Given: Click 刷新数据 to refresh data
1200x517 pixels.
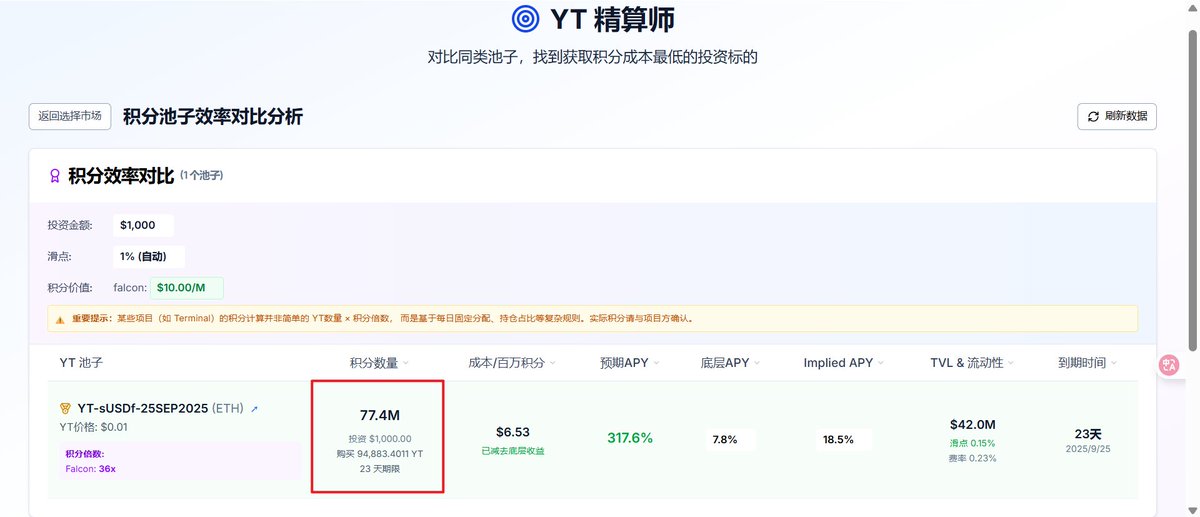Looking at the screenshot, I should pyautogui.click(x=1117, y=116).
